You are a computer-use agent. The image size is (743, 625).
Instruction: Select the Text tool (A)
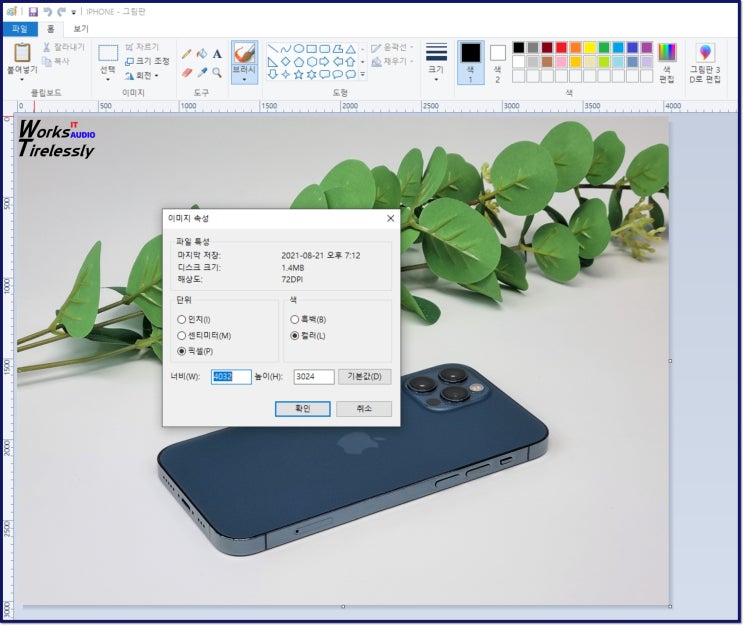click(217, 54)
